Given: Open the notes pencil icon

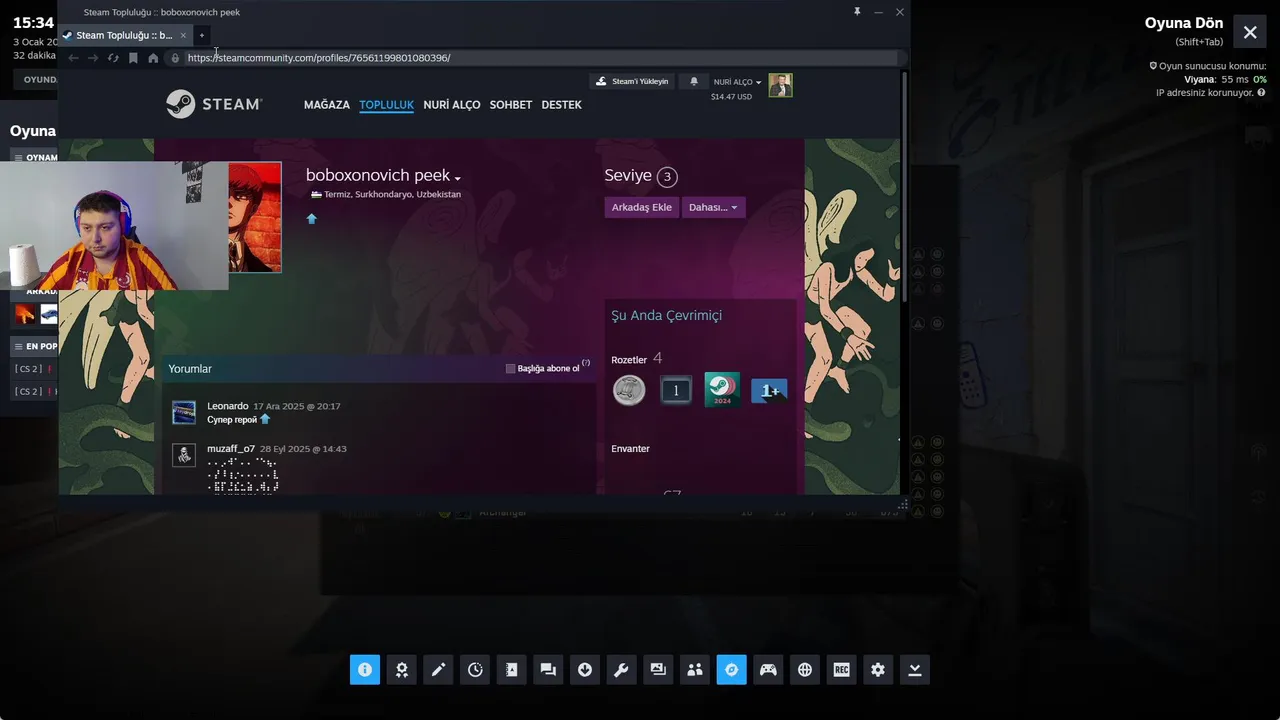Looking at the screenshot, I should click(x=438, y=670).
